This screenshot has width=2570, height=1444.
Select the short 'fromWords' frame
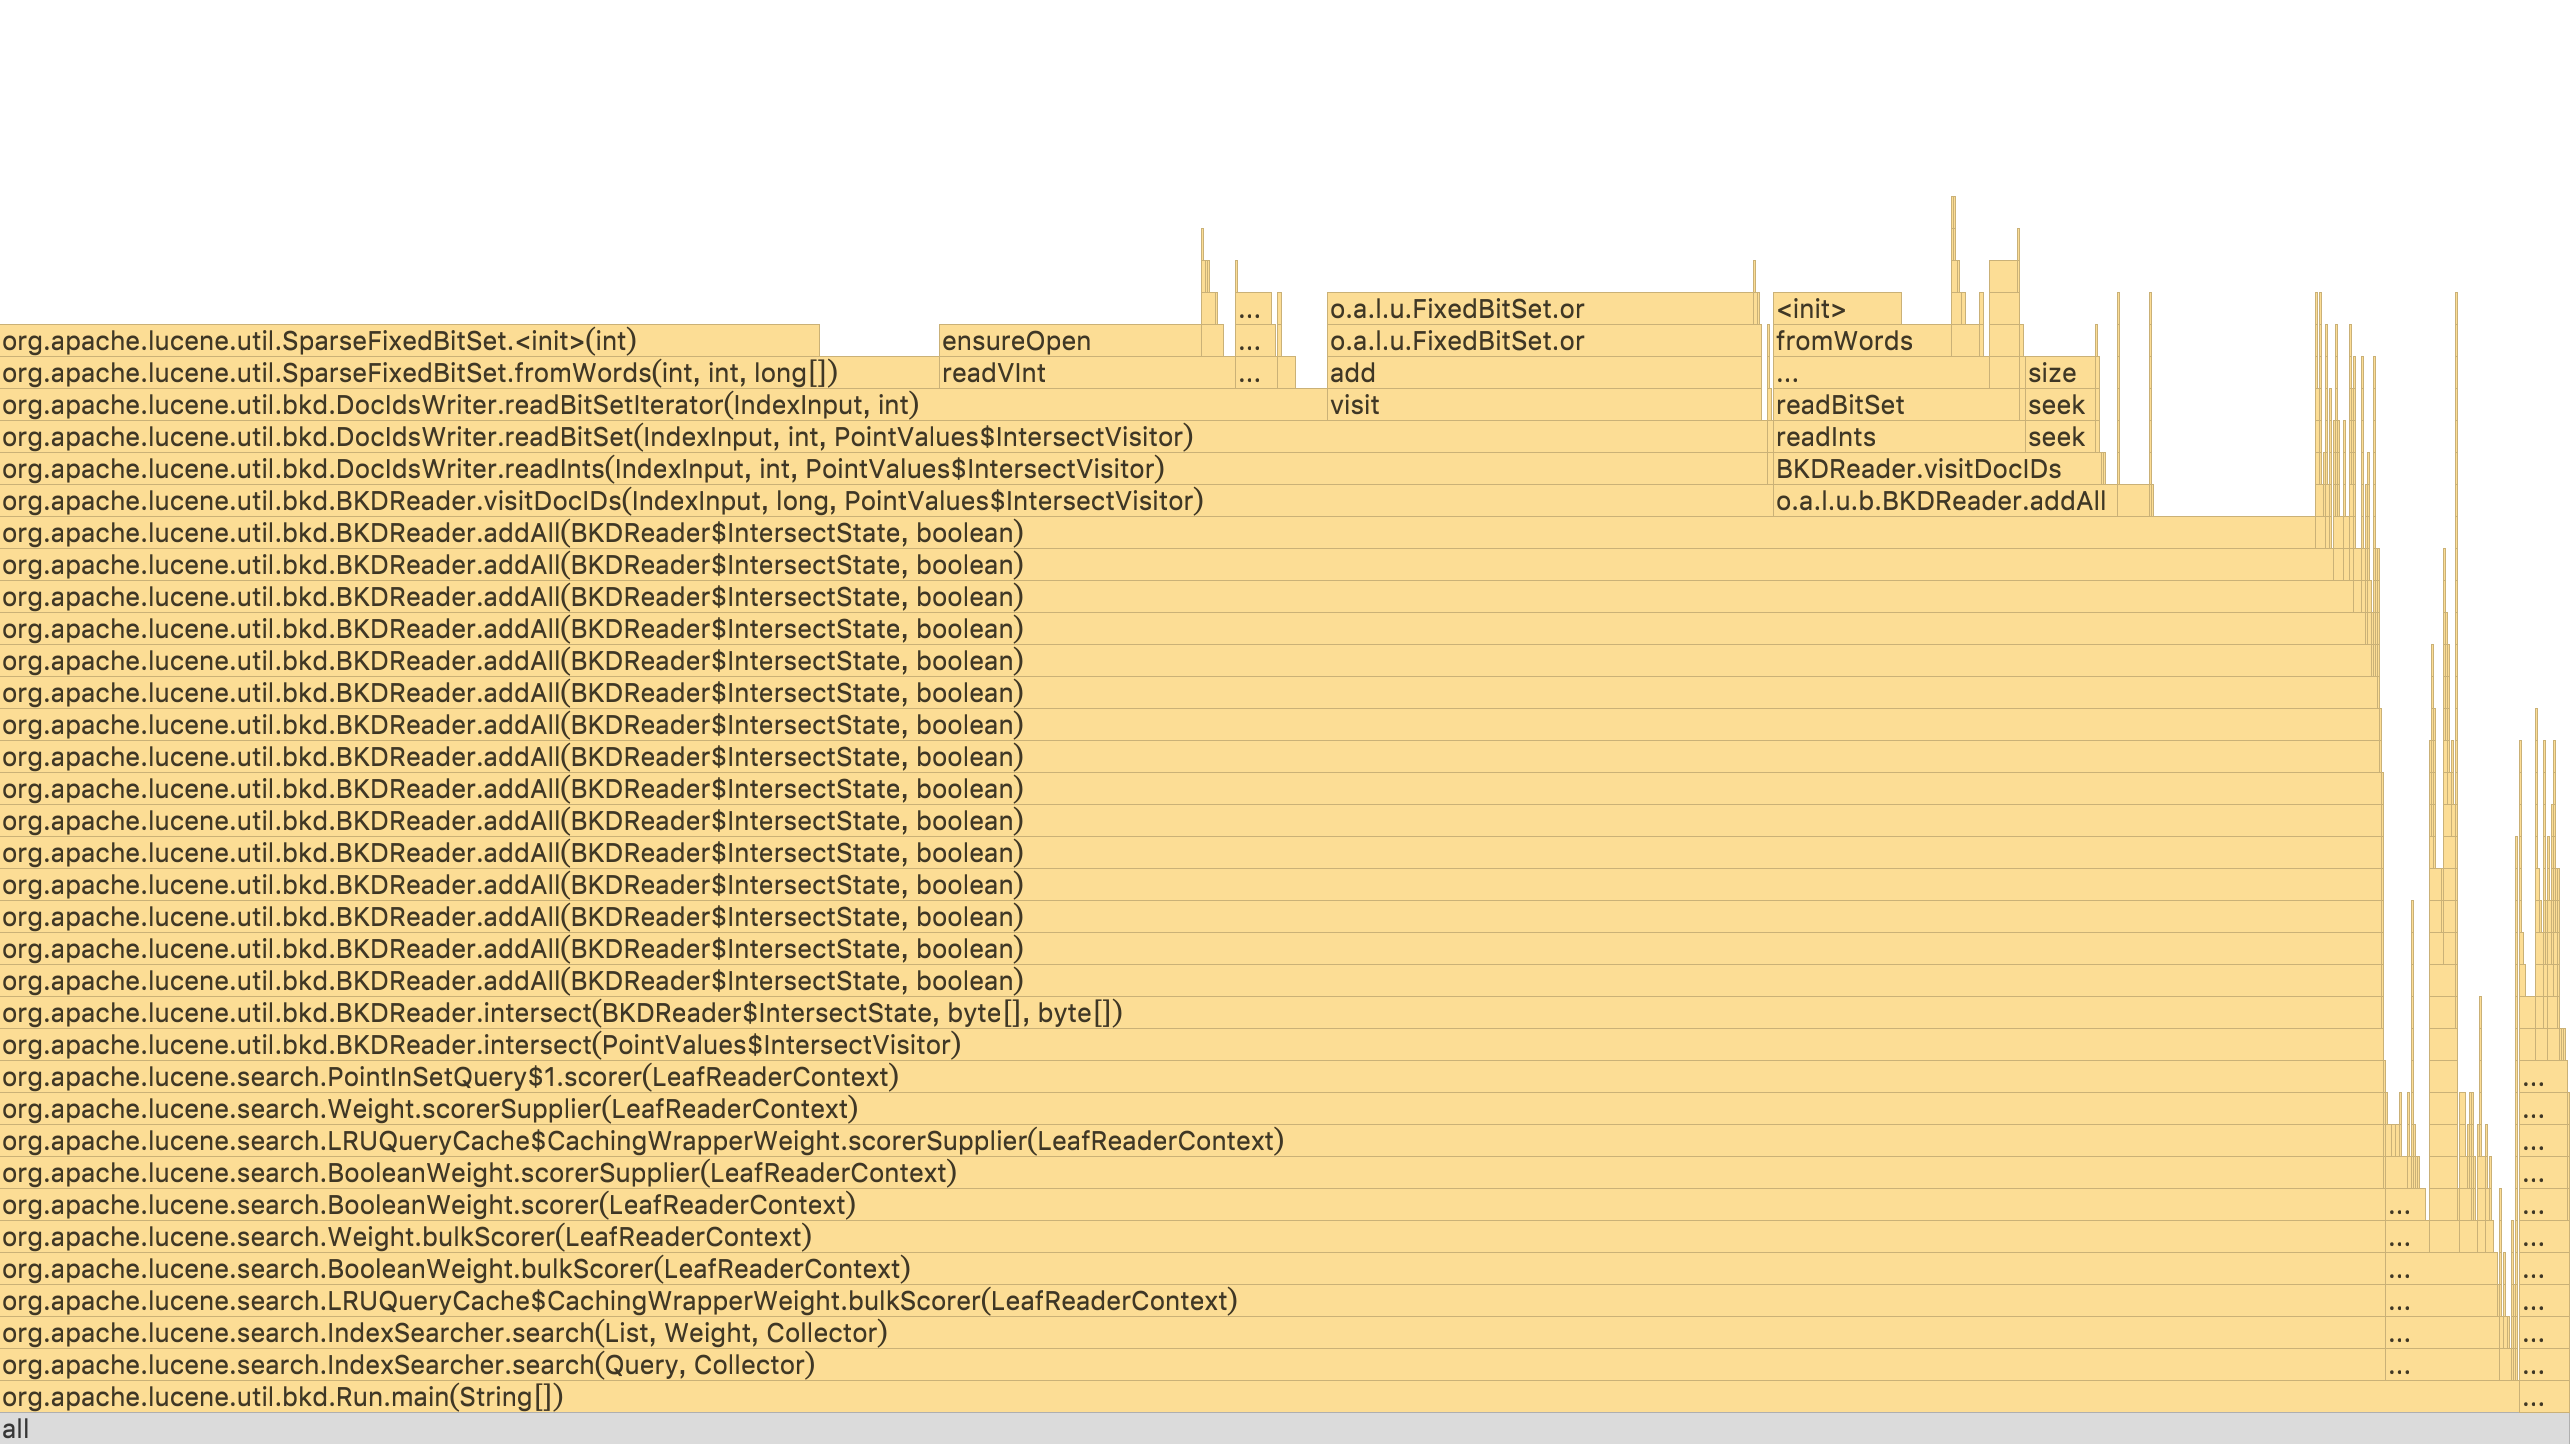pos(1862,341)
